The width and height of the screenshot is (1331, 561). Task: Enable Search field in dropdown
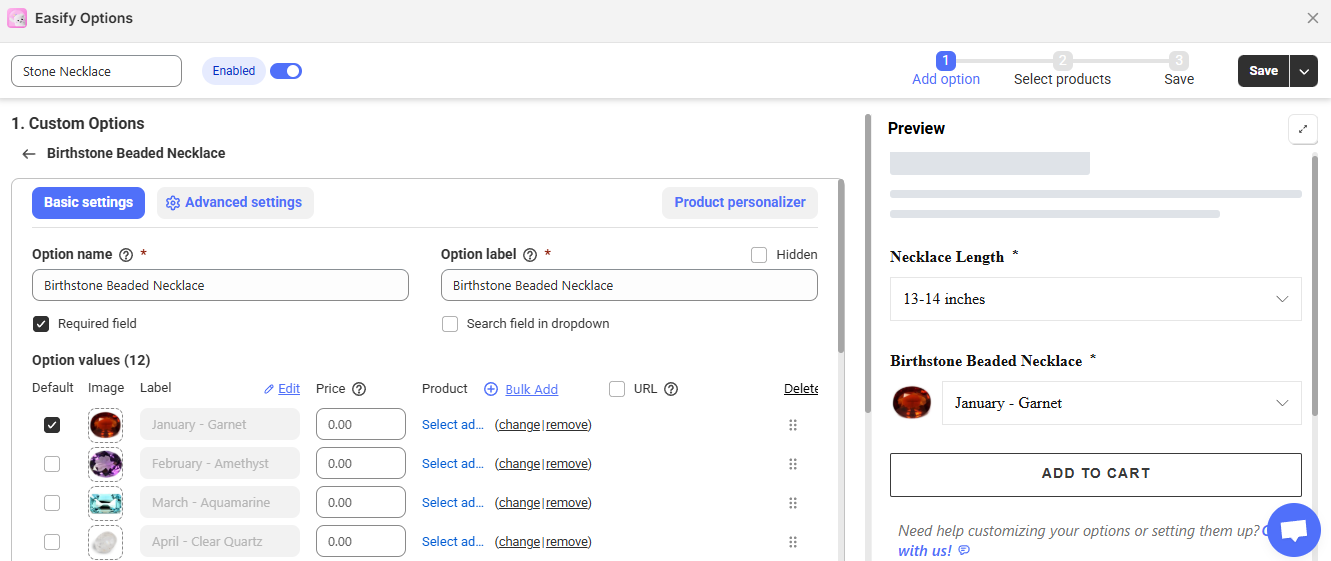pos(450,324)
